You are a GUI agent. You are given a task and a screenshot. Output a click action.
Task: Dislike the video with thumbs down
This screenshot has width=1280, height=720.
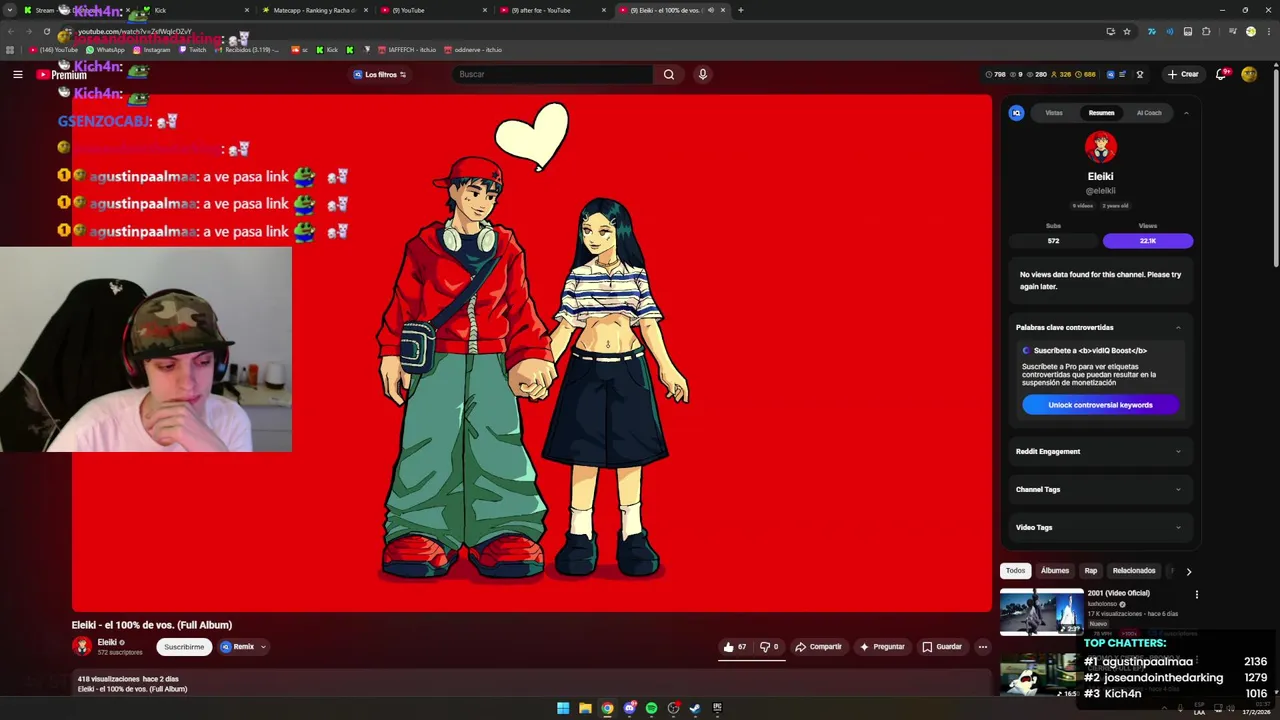(x=769, y=647)
